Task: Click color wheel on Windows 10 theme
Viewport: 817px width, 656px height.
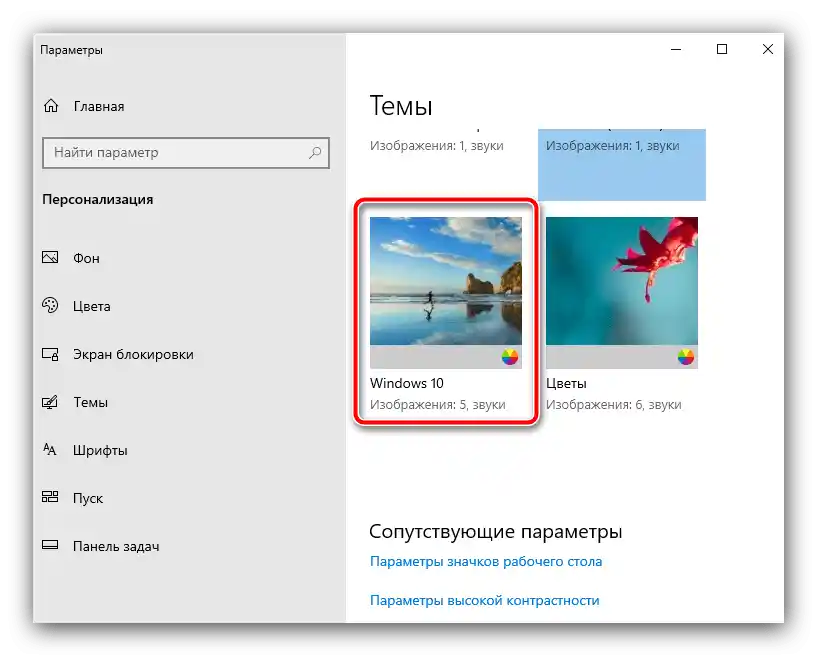Action: tap(510, 357)
